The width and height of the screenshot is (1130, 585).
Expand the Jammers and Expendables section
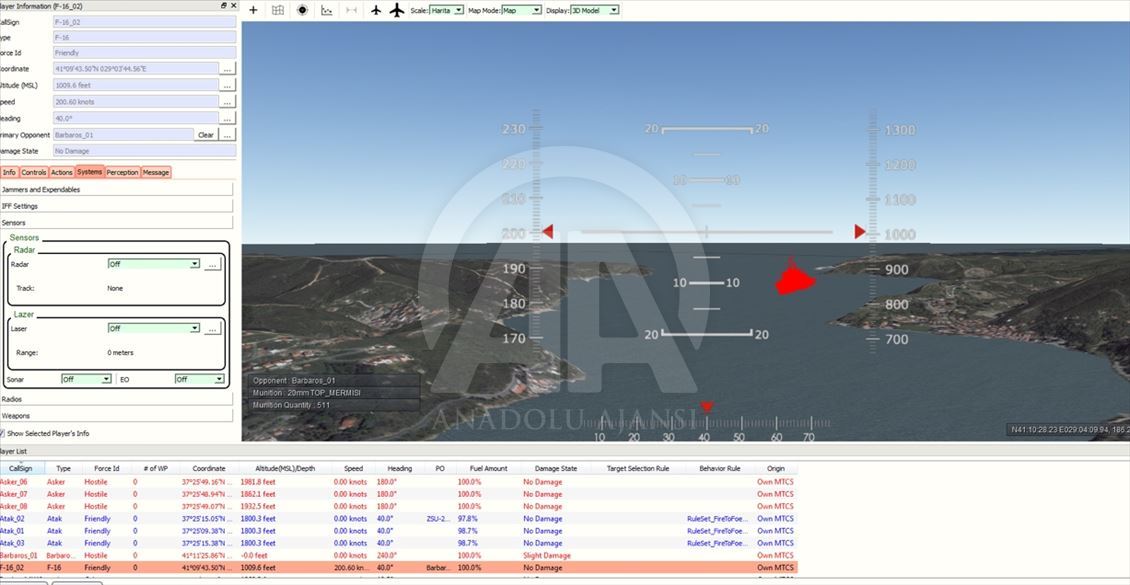(116, 189)
